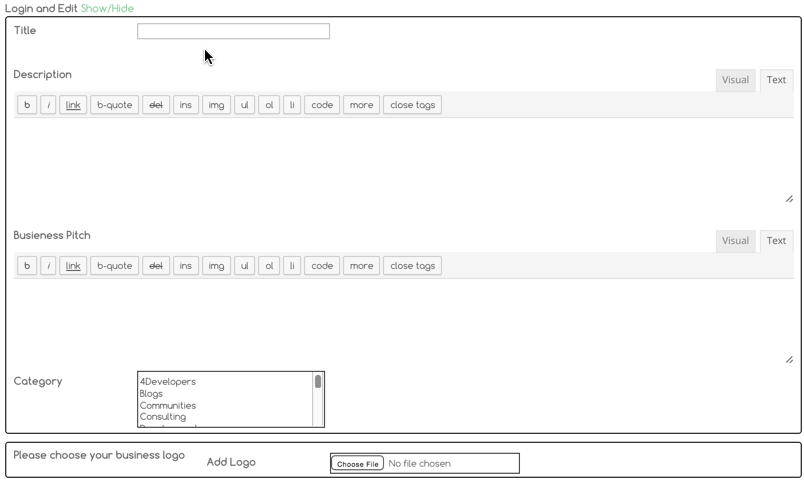Click into the Title input field
Image resolution: width=804 pixels, height=482 pixels.
pos(233,32)
